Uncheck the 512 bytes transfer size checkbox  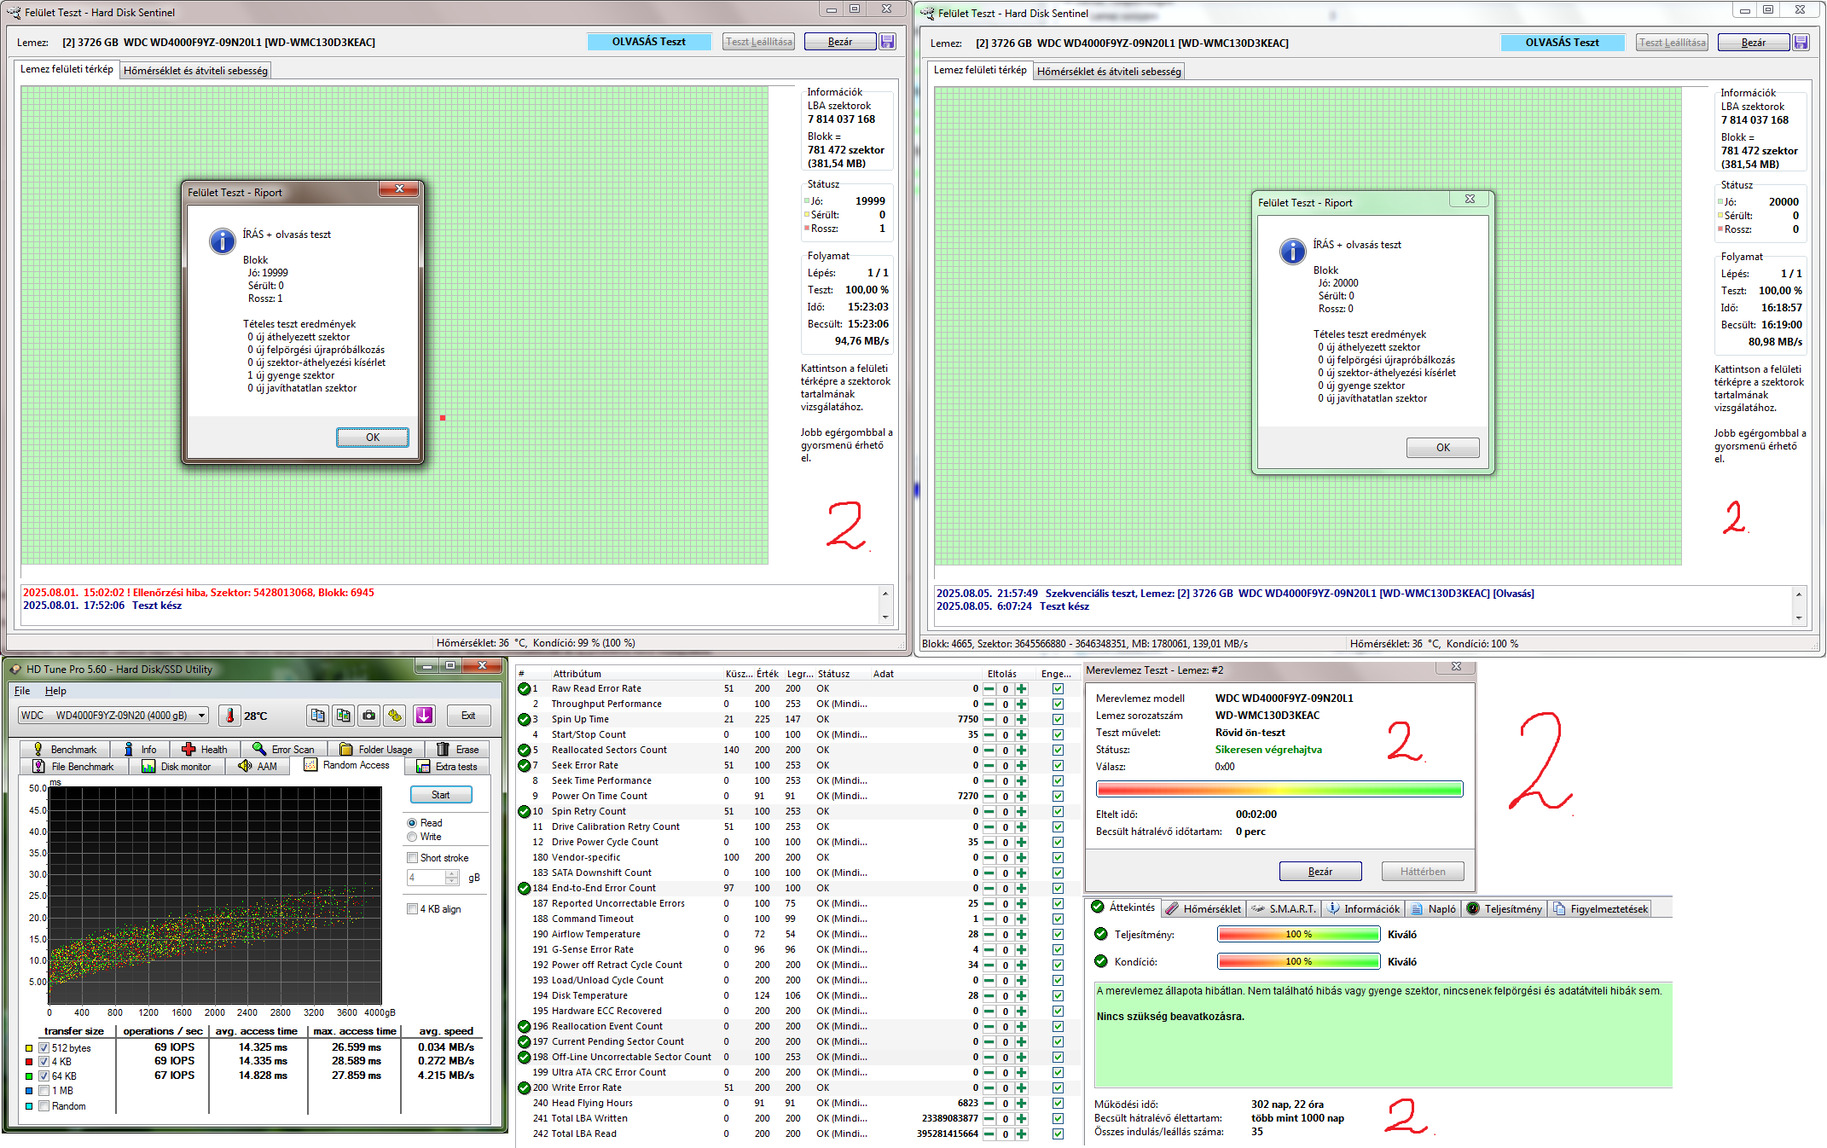(44, 1048)
